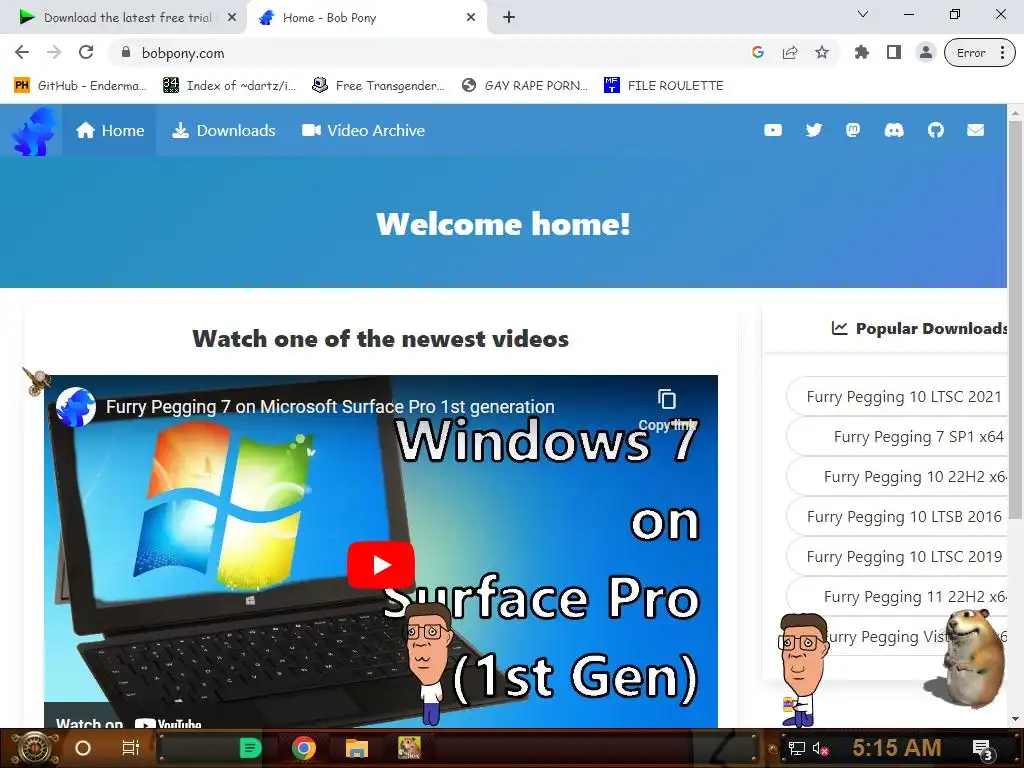1024x768 pixels.
Task: Open the Video Archive navbar item
Action: (x=363, y=131)
